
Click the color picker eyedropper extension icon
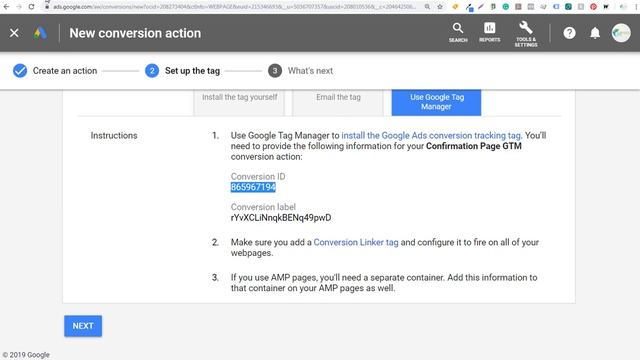469,7
